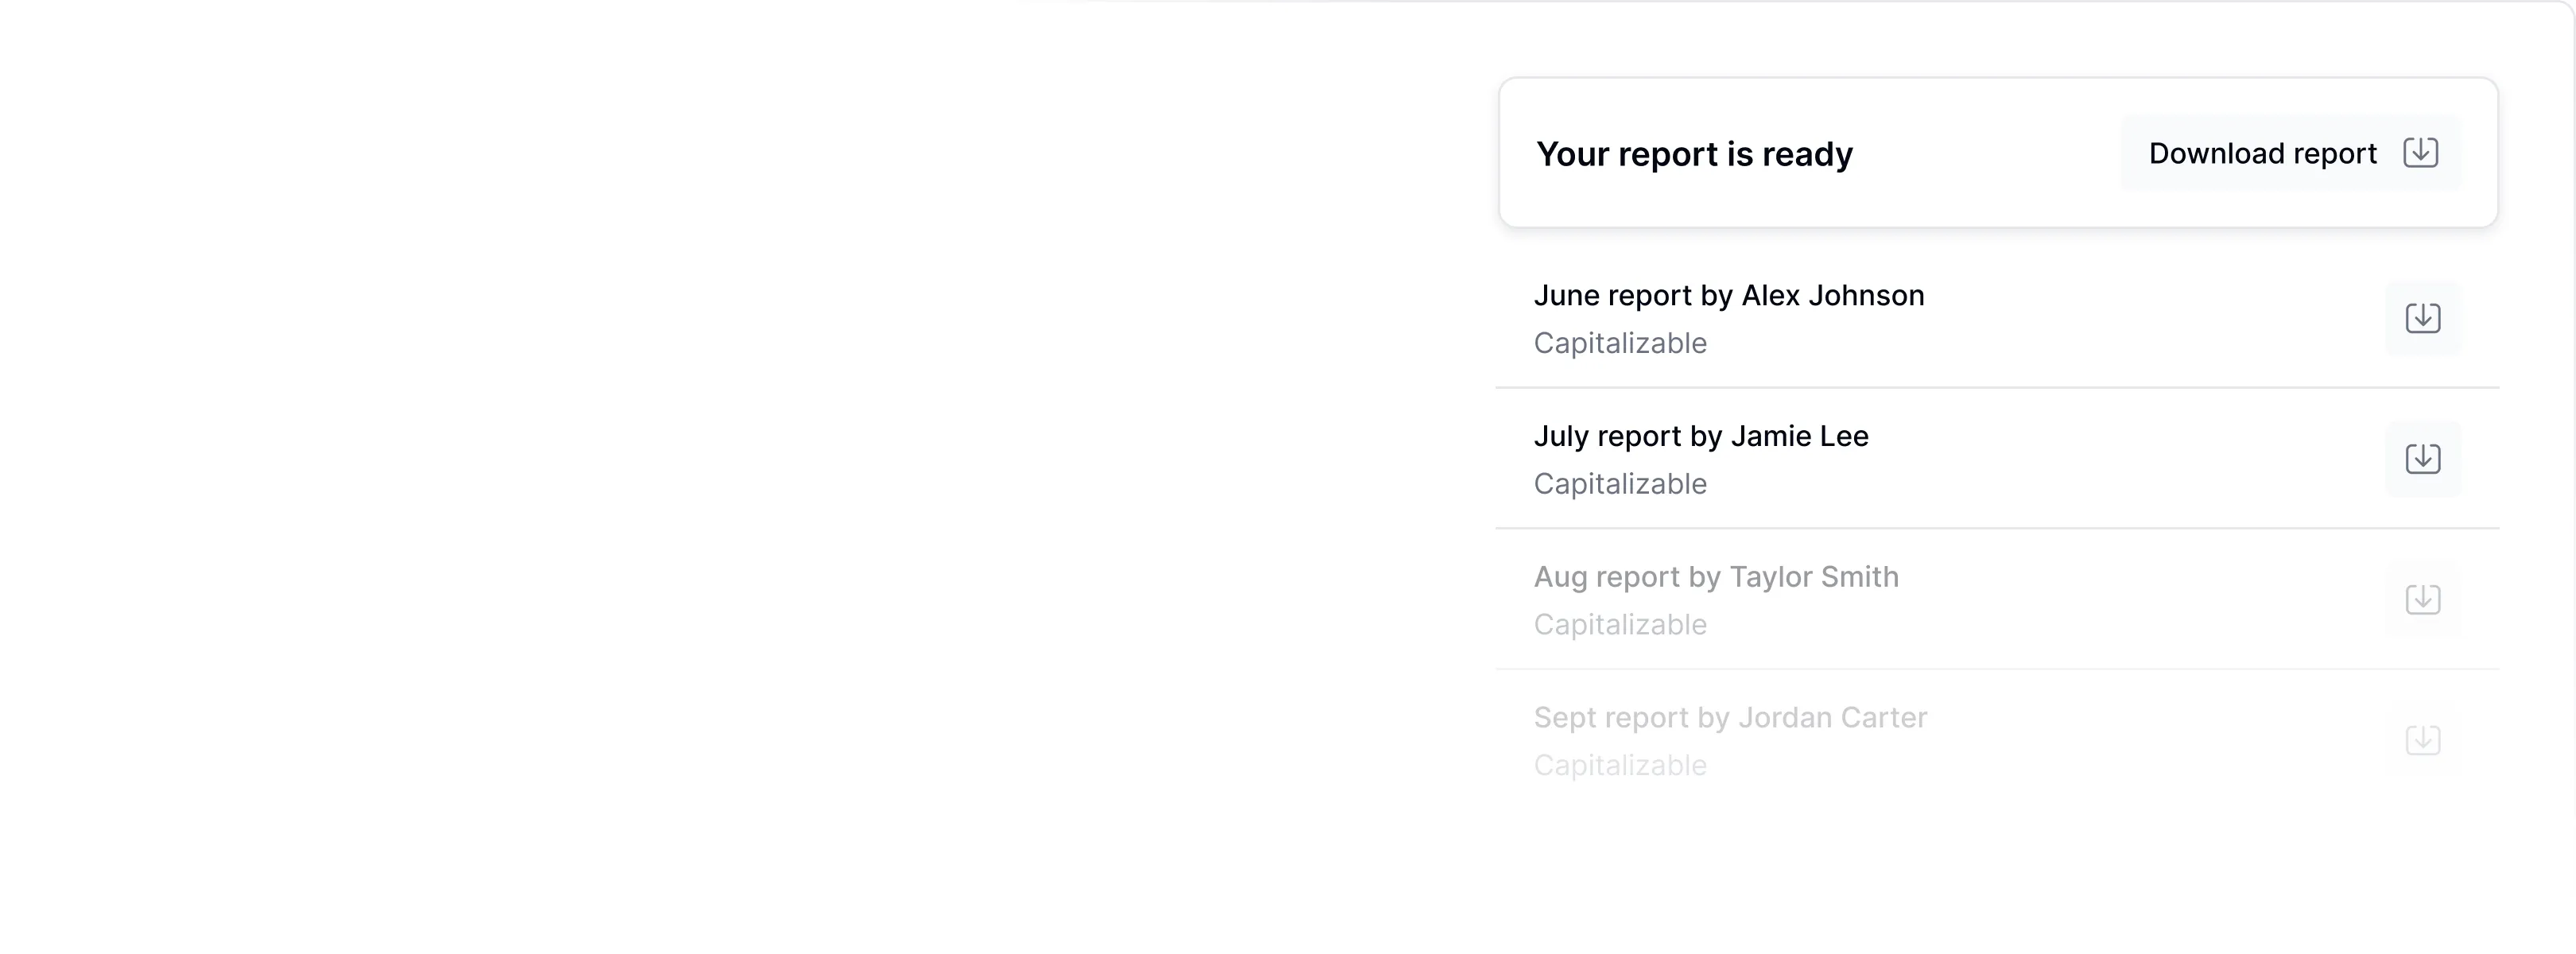Image resolution: width=2576 pixels, height=954 pixels.
Task: Click author name Jamie Lee
Action: [1799, 437]
